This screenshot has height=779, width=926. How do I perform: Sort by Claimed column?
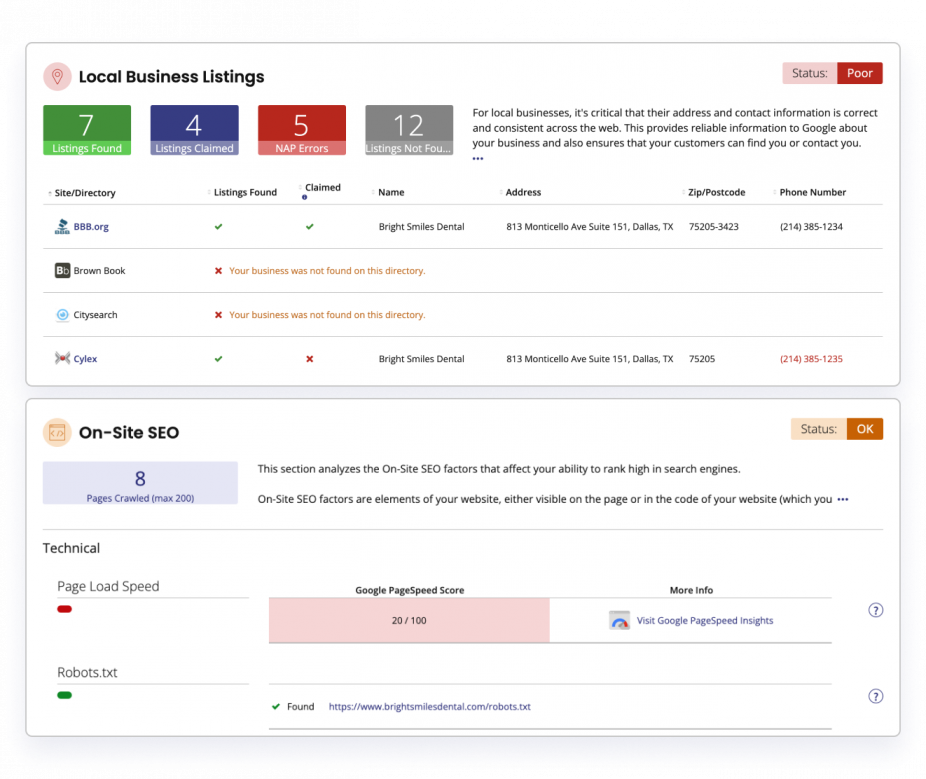322,188
